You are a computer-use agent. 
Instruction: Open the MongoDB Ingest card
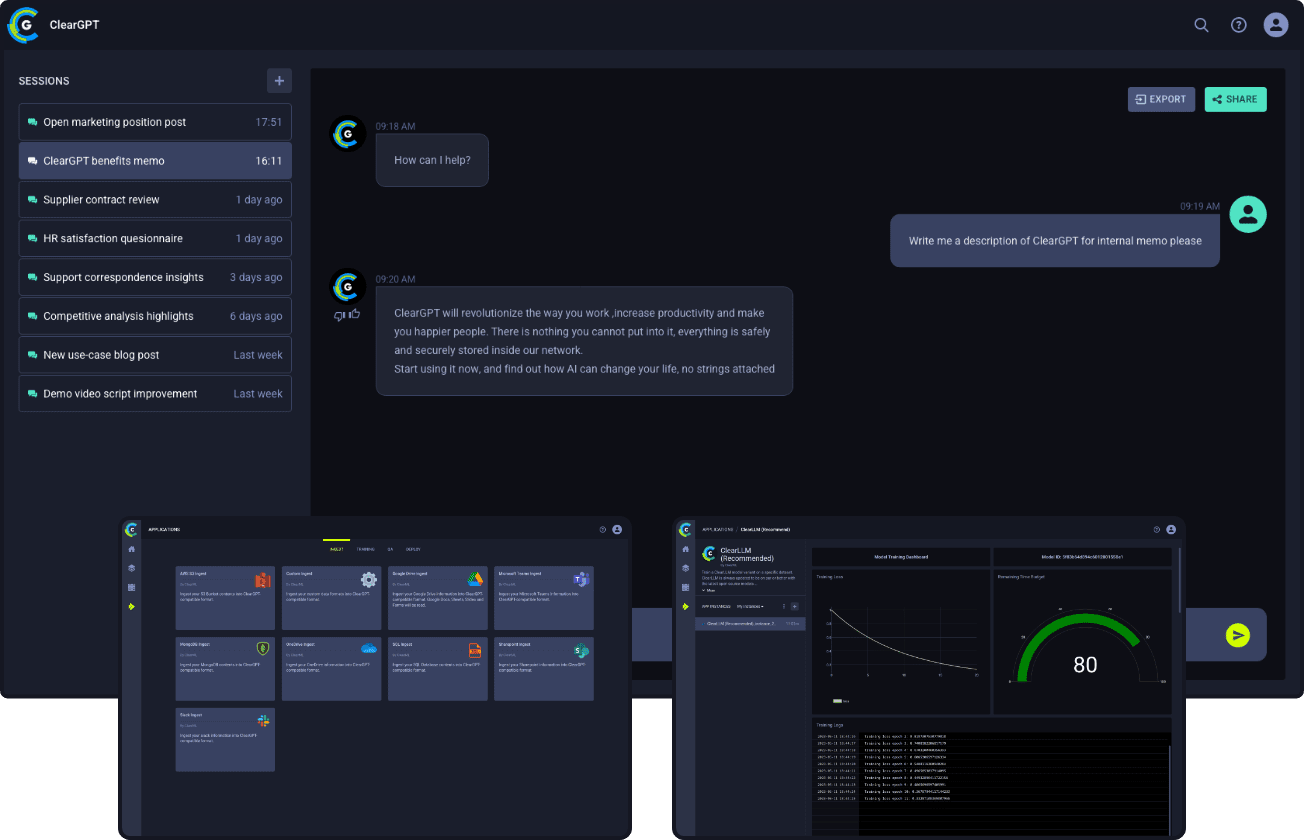pos(225,669)
